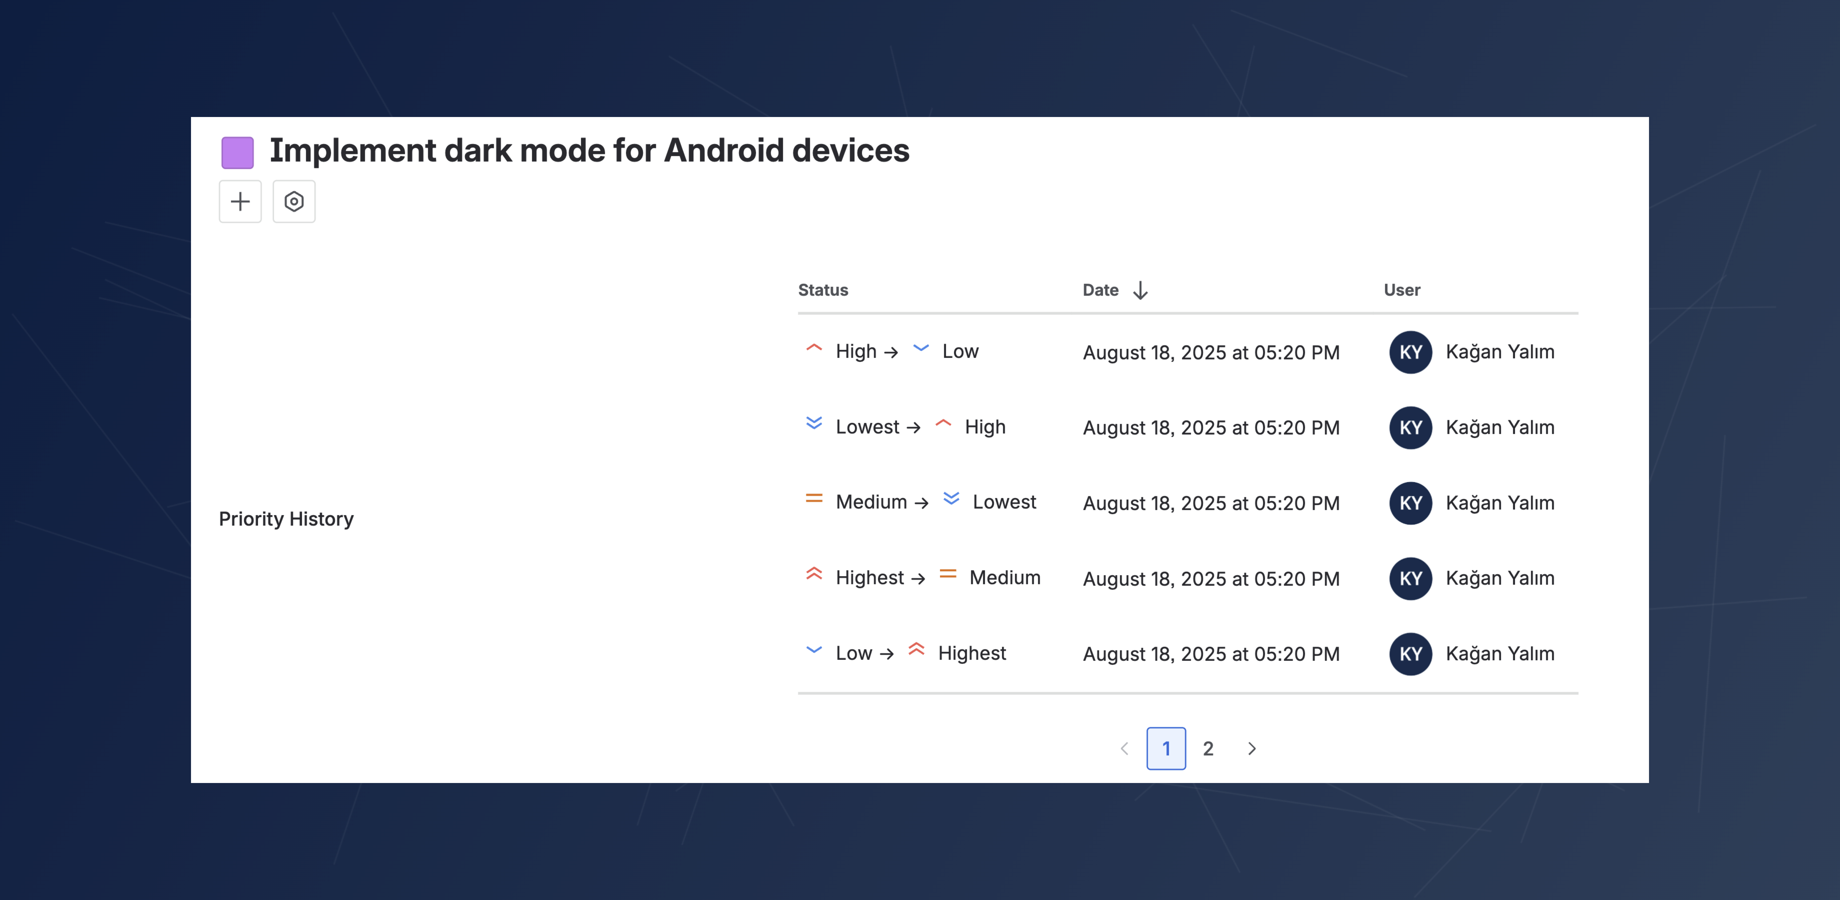
Task: Click the User column header
Action: pyautogui.click(x=1401, y=290)
